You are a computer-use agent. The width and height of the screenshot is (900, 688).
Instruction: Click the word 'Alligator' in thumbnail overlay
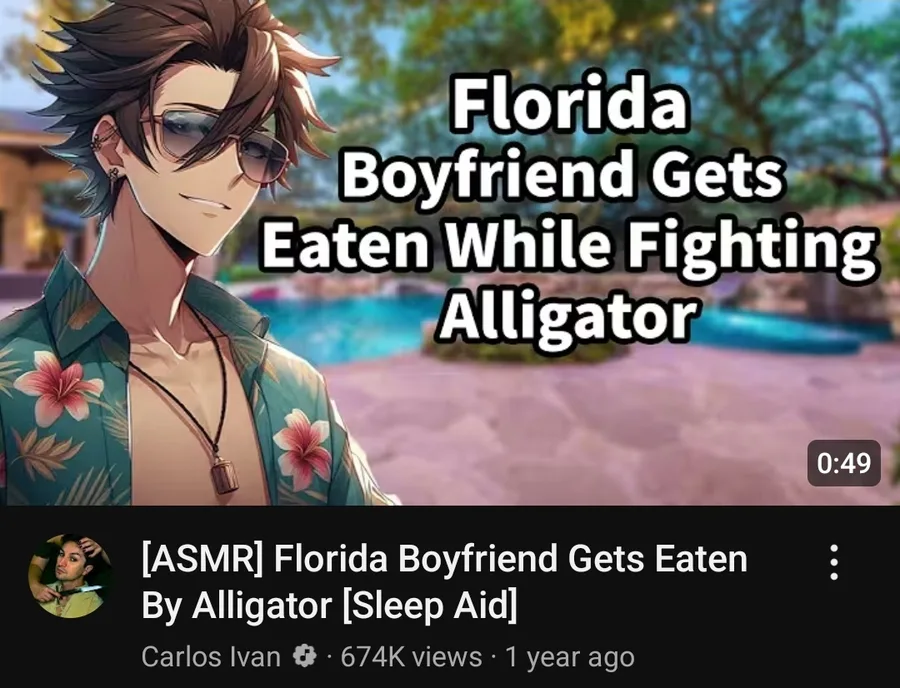[568, 317]
